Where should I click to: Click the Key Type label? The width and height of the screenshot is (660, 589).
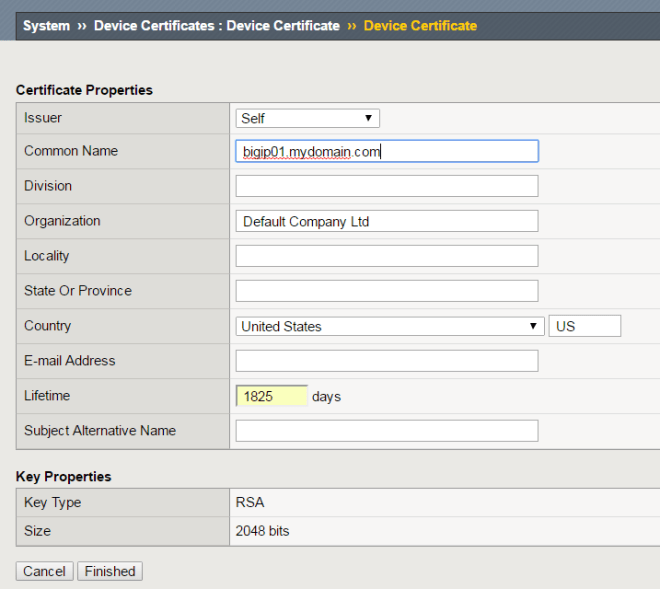53,502
